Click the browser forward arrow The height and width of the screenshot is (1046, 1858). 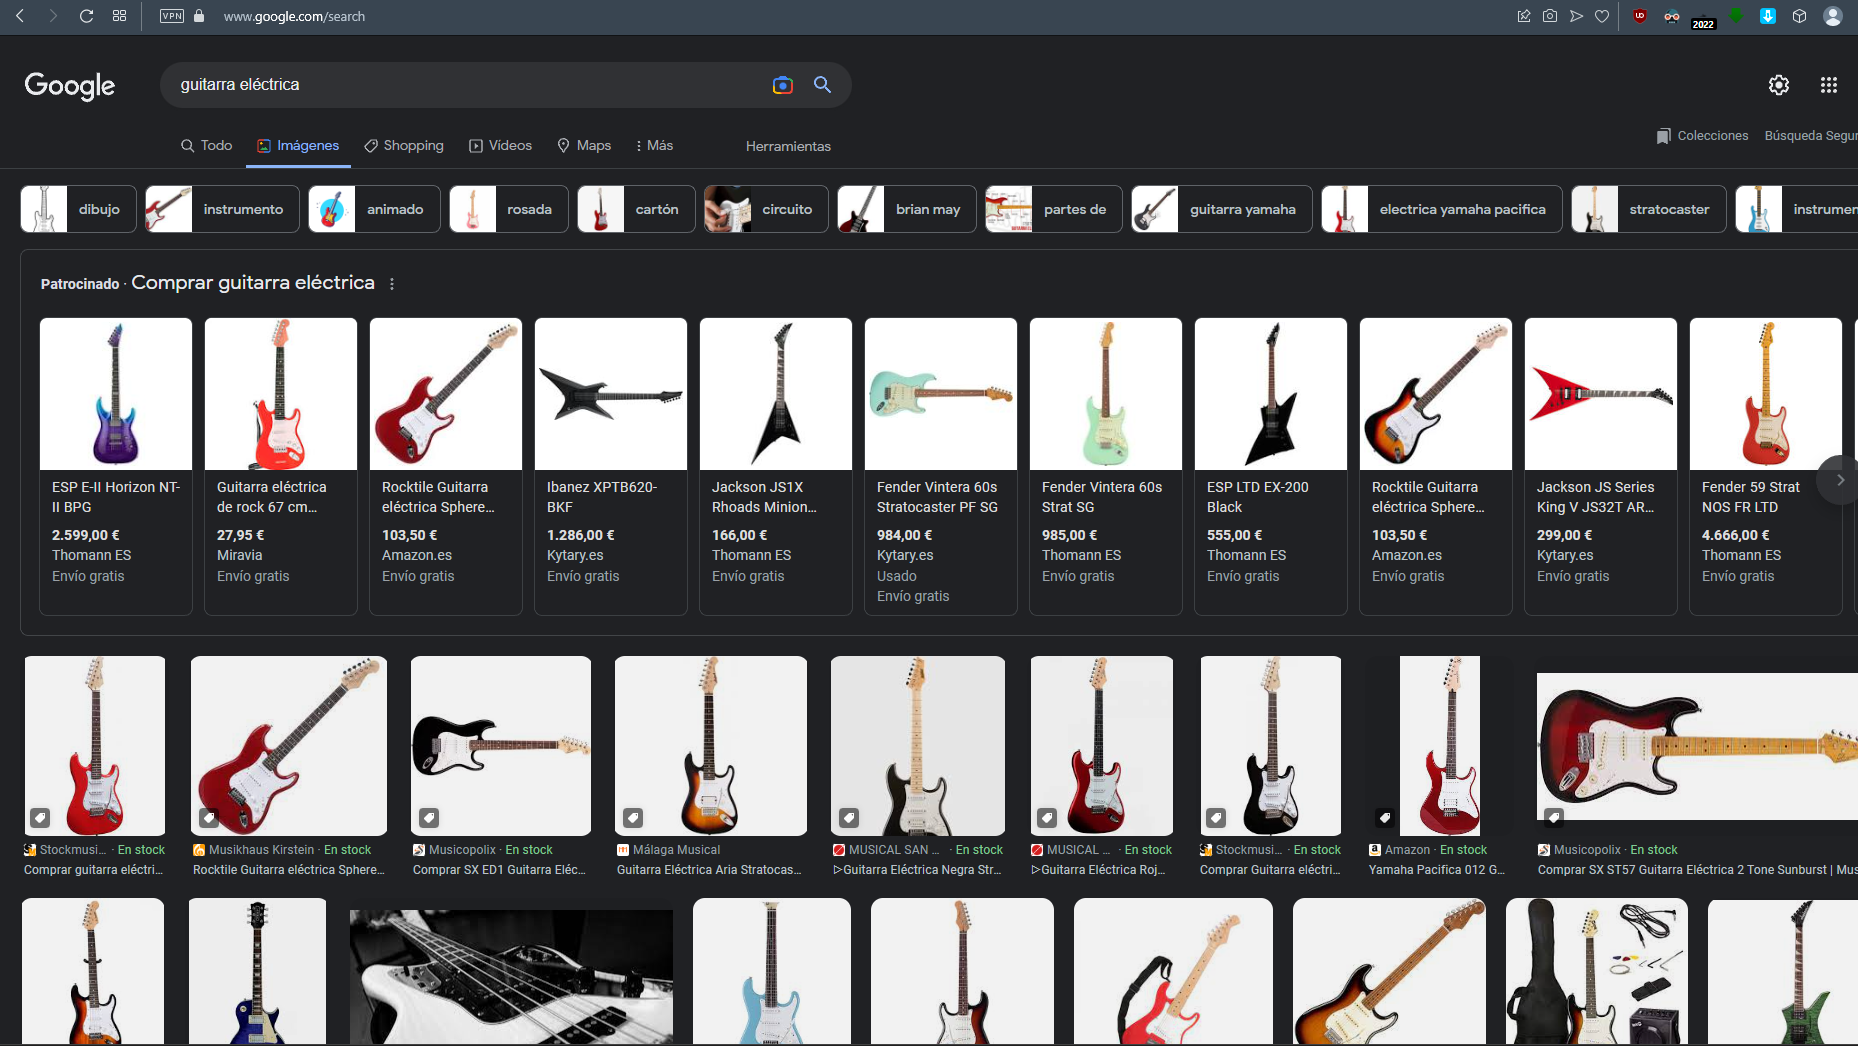(x=53, y=16)
